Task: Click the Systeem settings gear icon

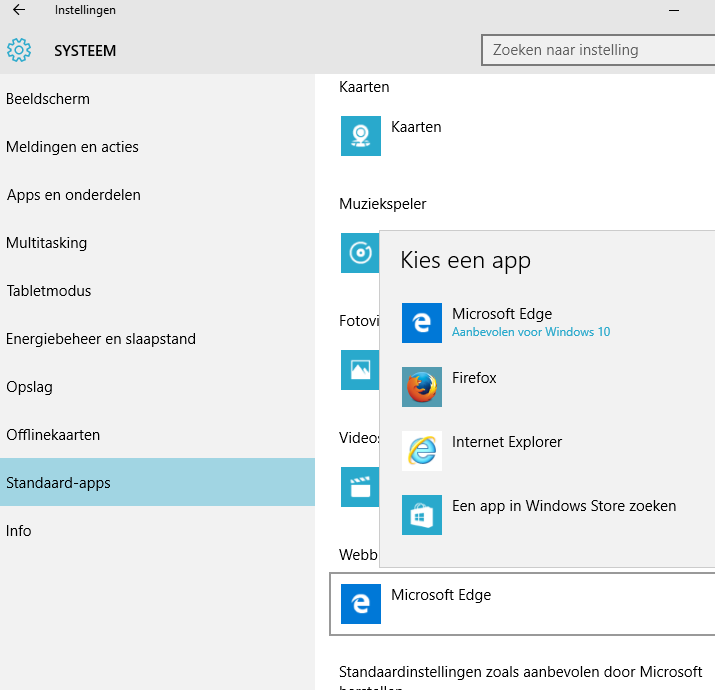Action: pyautogui.click(x=19, y=50)
